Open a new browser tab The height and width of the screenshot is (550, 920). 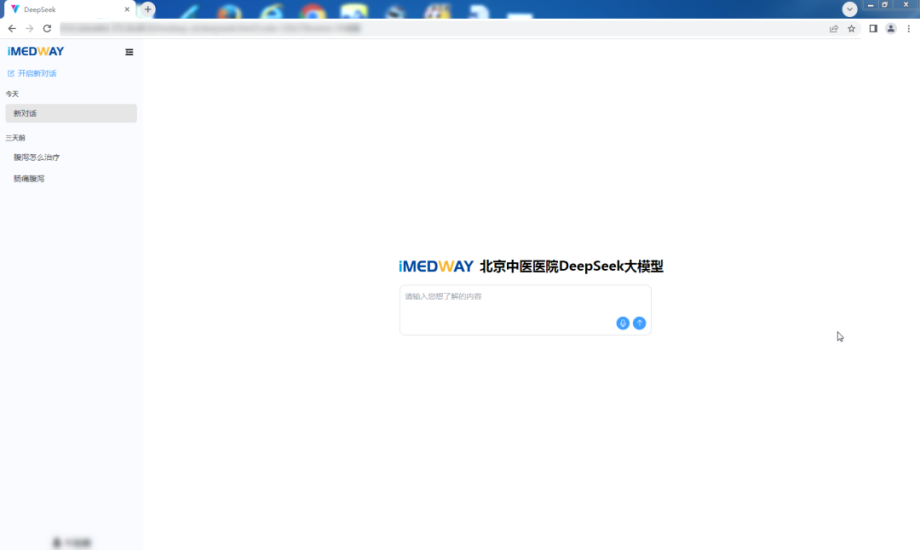point(148,9)
